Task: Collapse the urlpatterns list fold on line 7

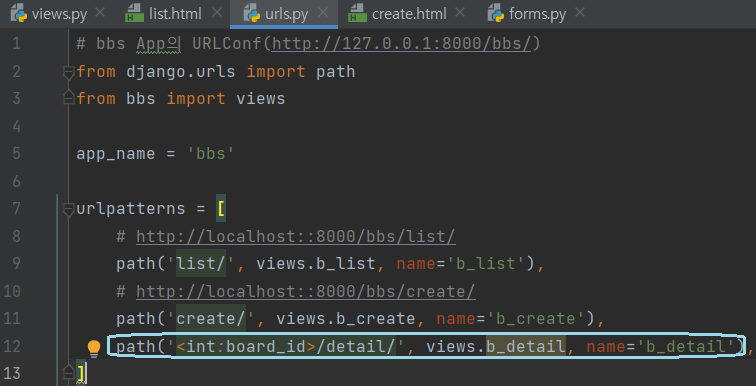Action: pyautogui.click(x=68, y=209)
